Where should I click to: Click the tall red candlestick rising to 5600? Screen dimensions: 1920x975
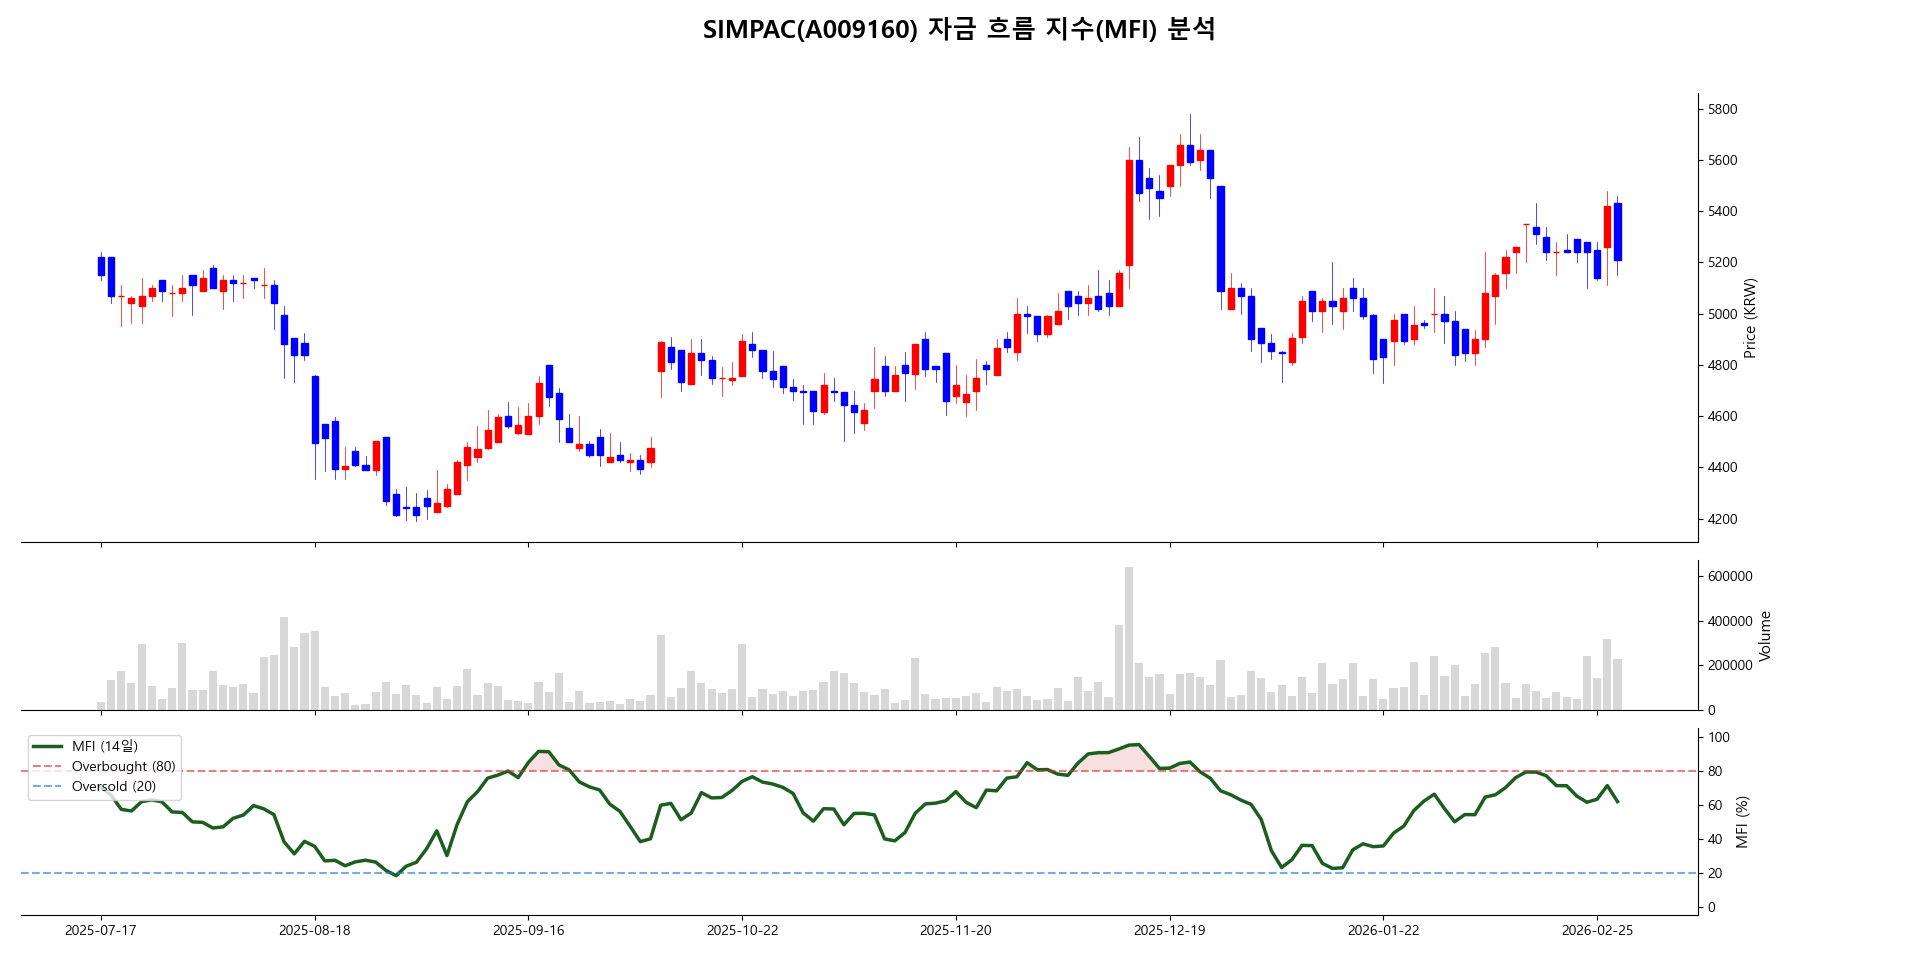point(1129,213)
